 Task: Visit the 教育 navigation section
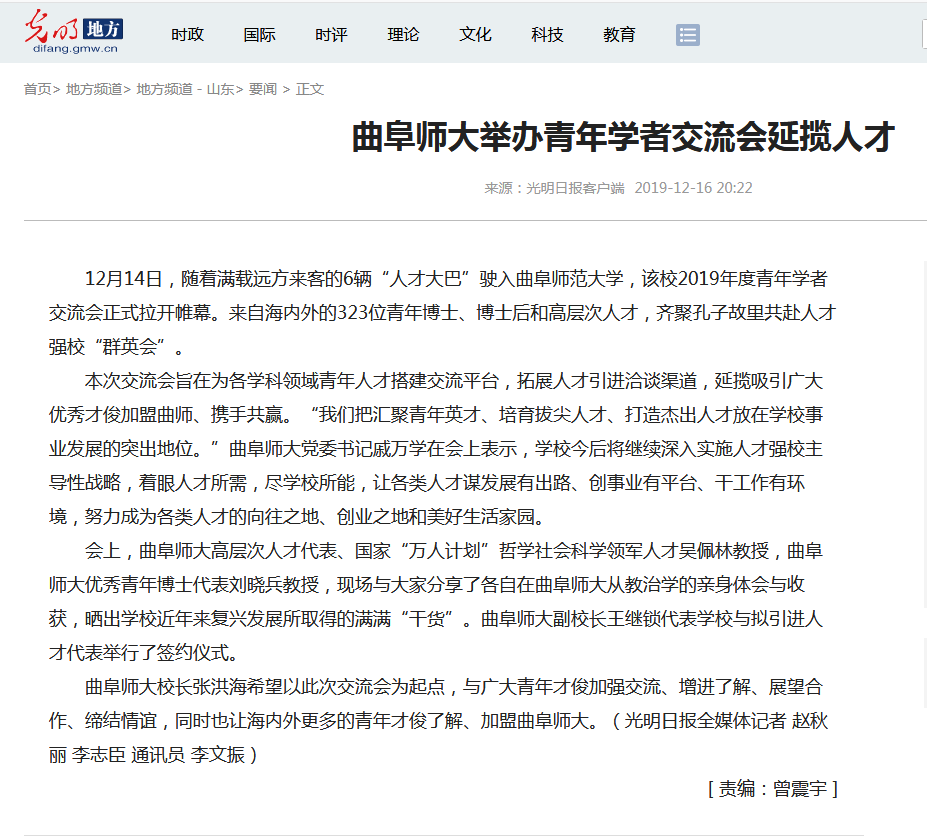tap(619, 35)
